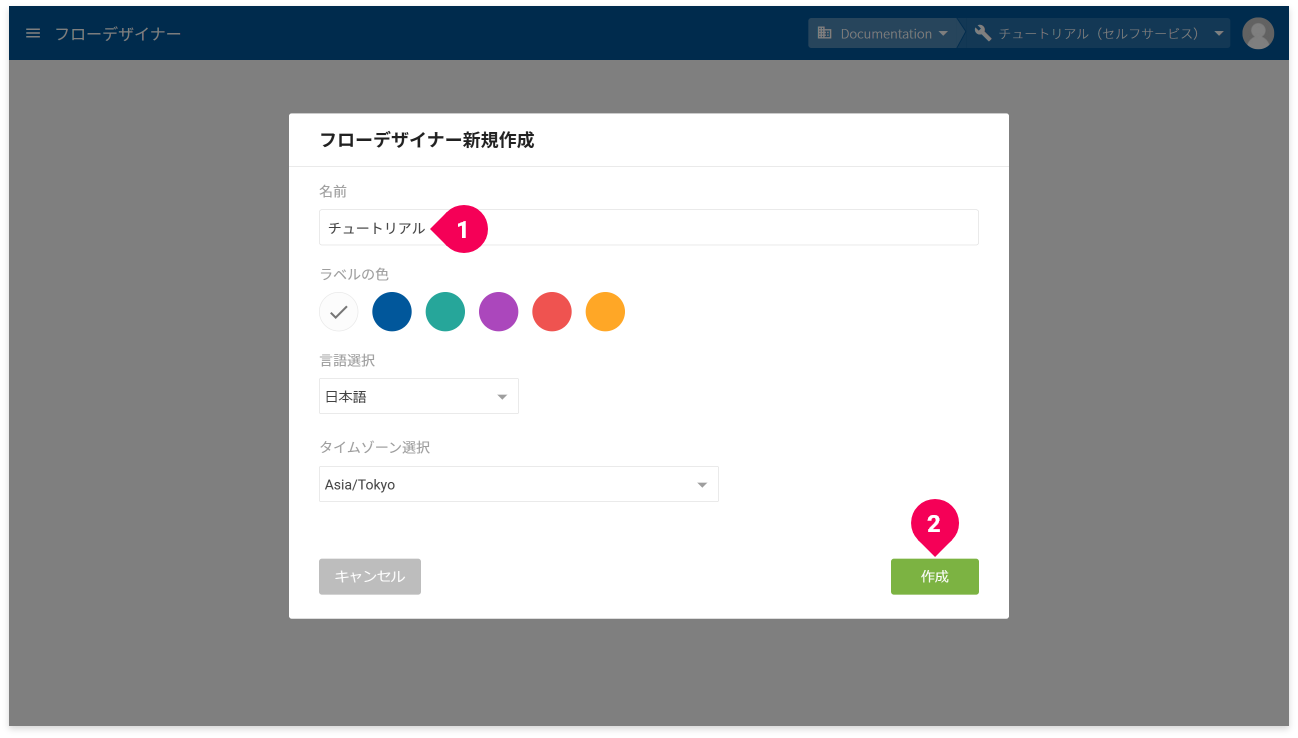The image size is (1298, 738).
Task: Open the 言語選択 dropdown showing 日本語
Action: click(x=419, y=396)
